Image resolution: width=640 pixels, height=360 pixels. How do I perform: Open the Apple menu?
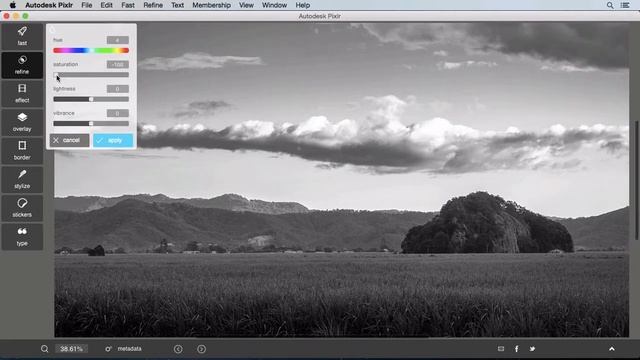tap(13, 5)
